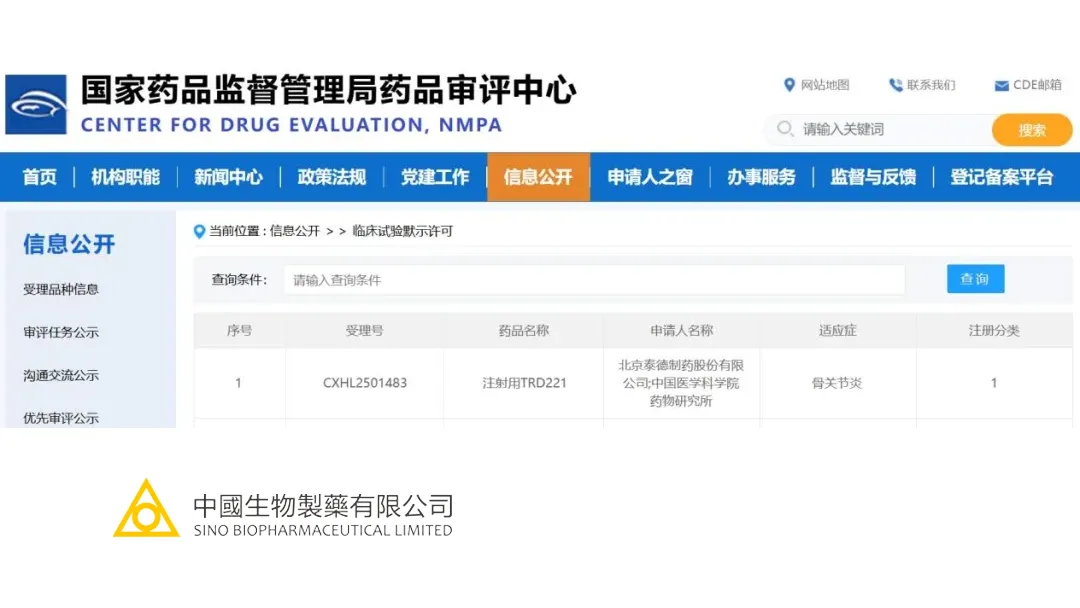
Task: Click the breadcrumb location pin icon
Action: [x=199, y=231]
